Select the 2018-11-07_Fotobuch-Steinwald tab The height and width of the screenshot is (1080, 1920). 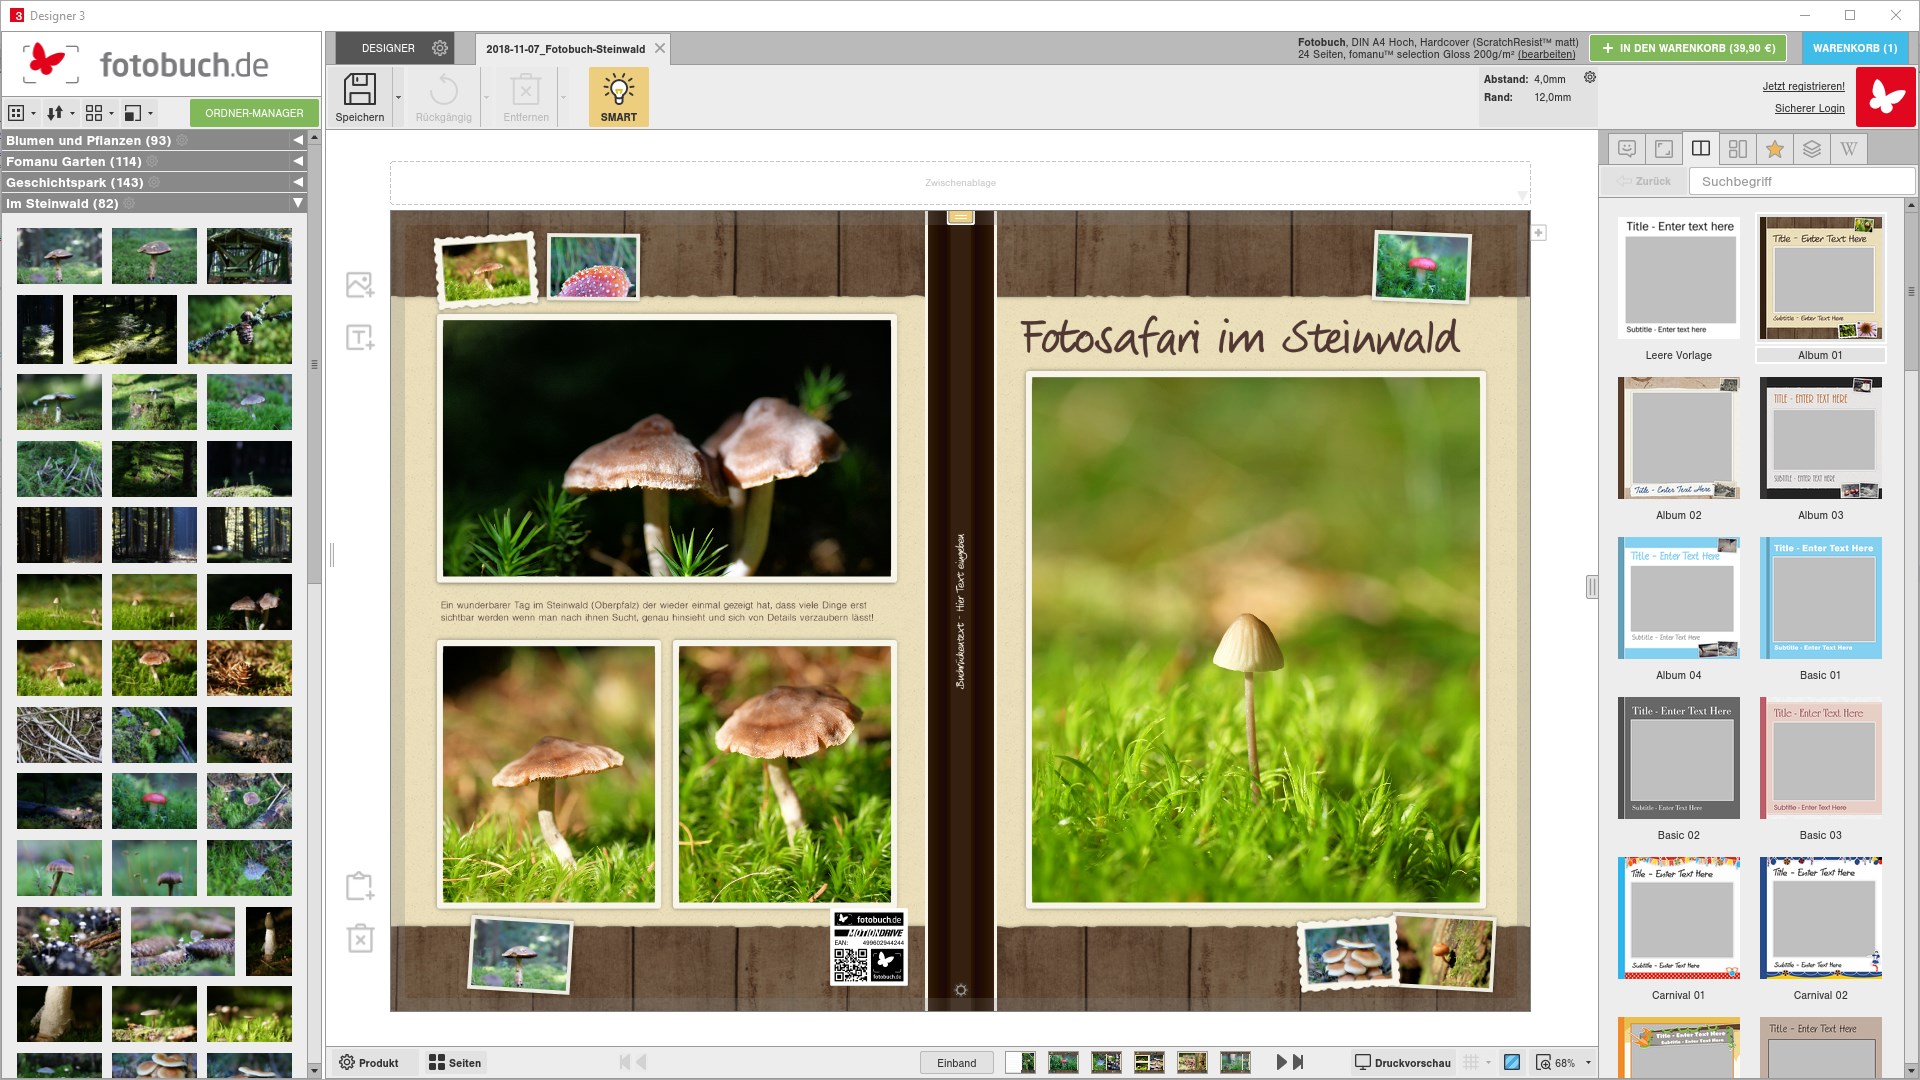coord(566,49)
